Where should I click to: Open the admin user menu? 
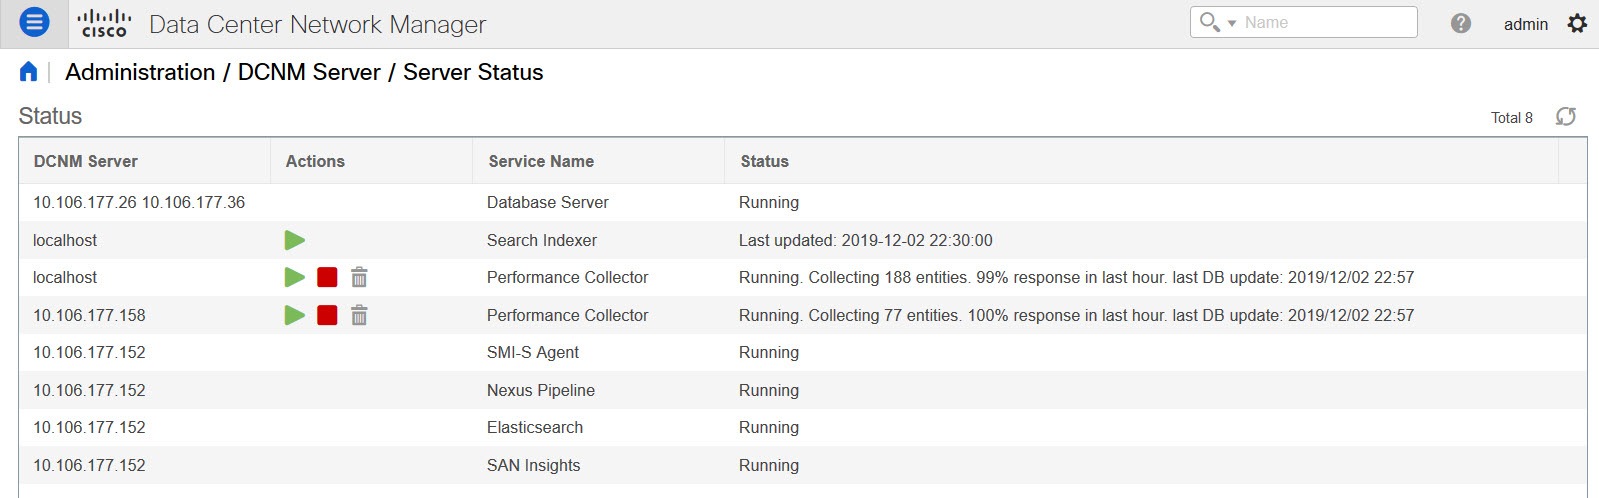(1525, 24)
